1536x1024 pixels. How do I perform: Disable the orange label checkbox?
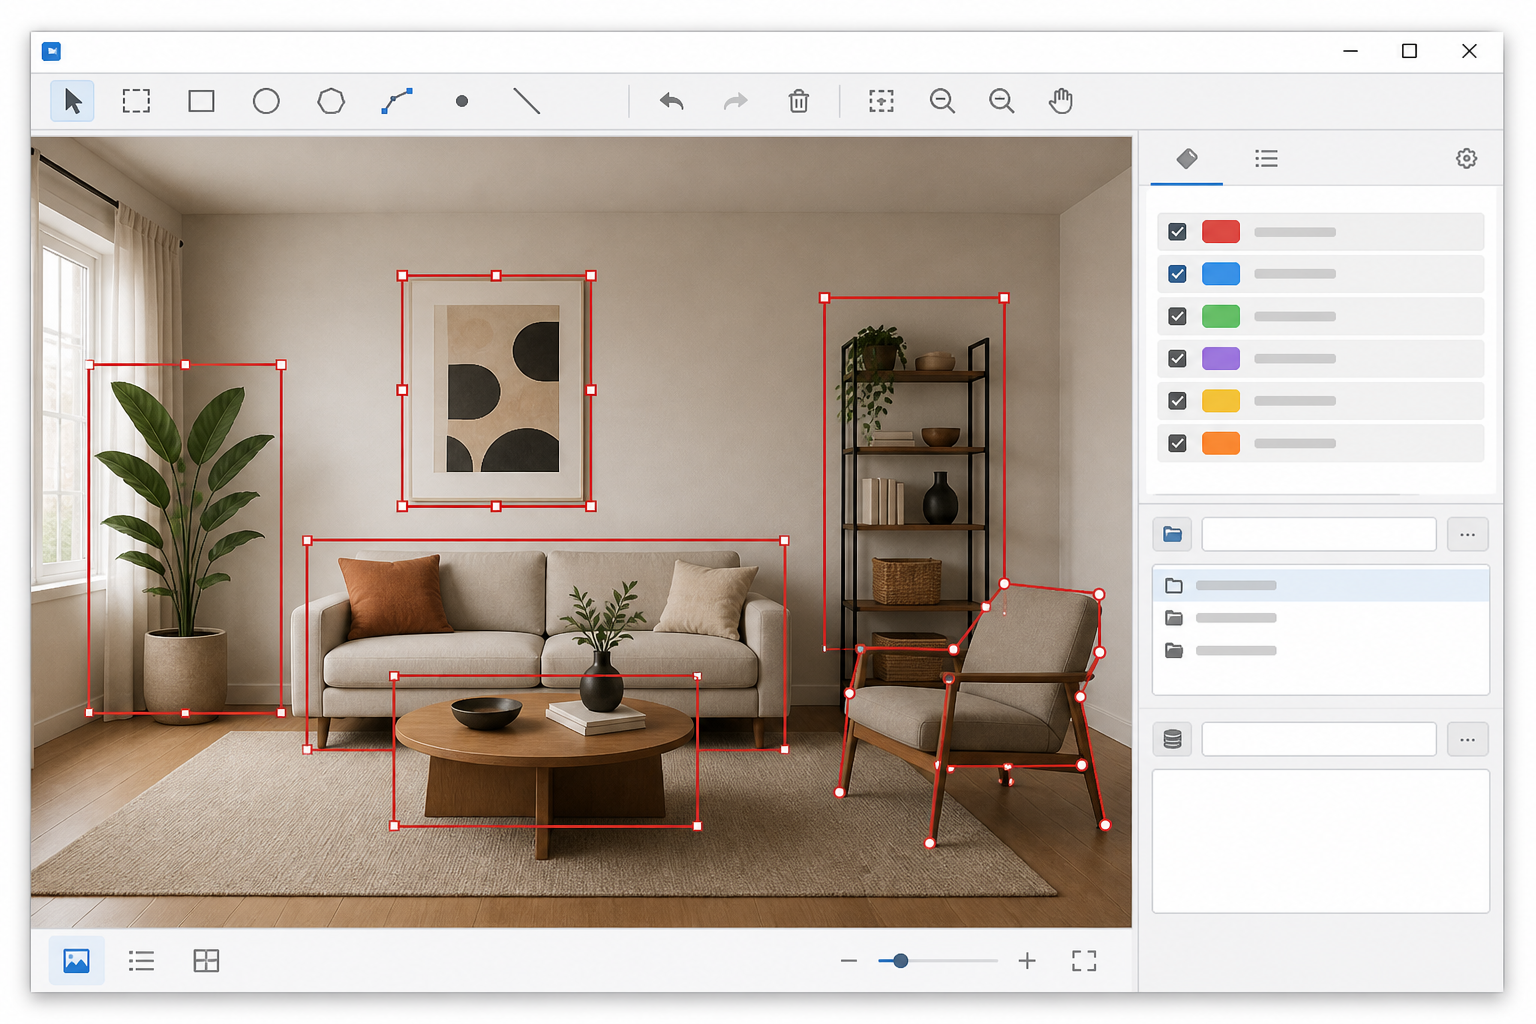click(1177, 443)
